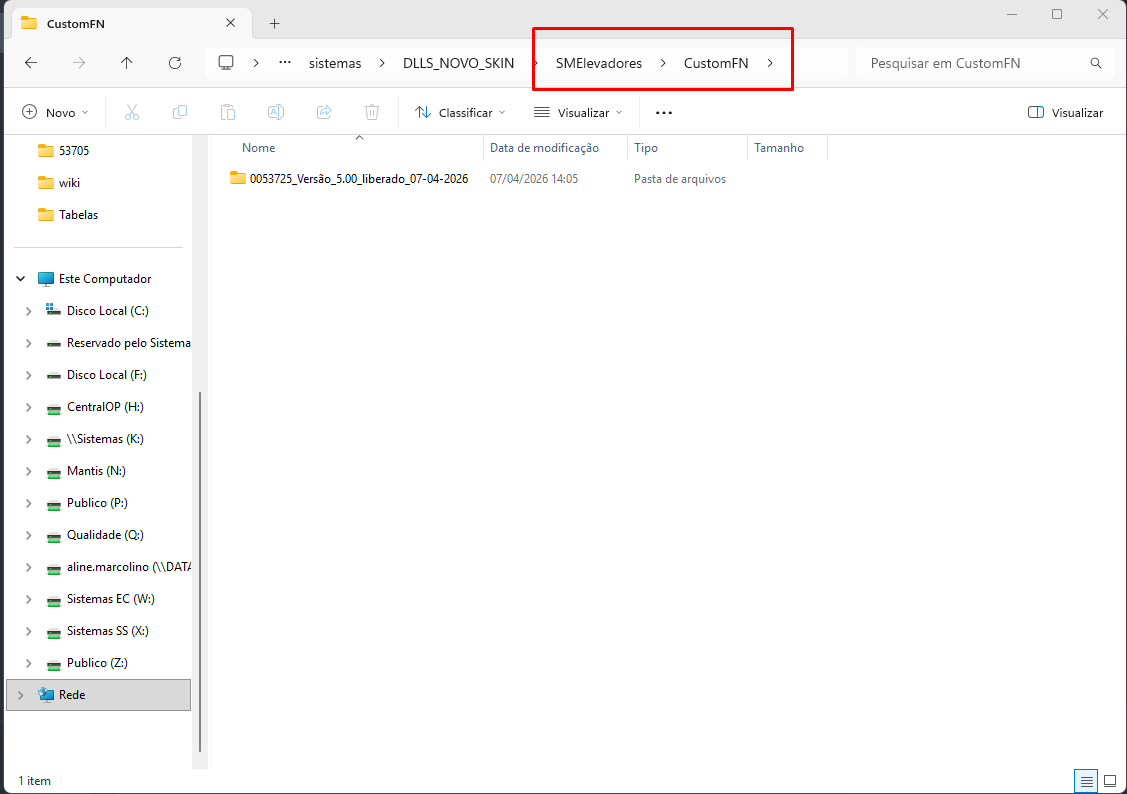
Task: Click the Cut scissors icon
Action: click(x=131, y=113)
